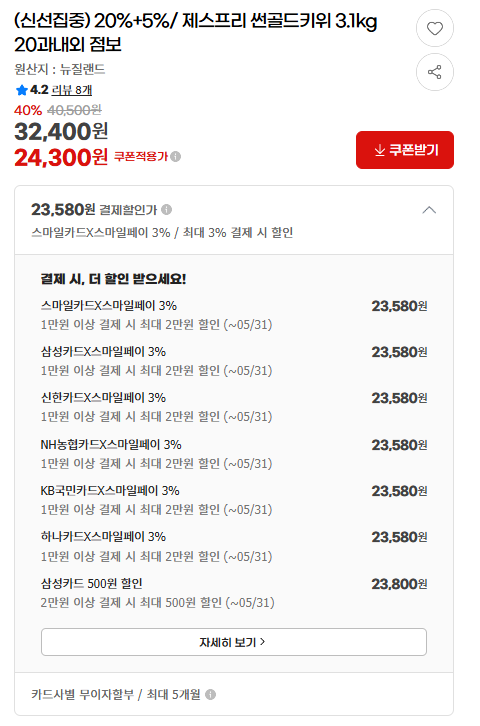Viewport: 480px width, 726px height.
Task: Open info icon beside 쿠폰적용가
Action: (x=175, y=156)
